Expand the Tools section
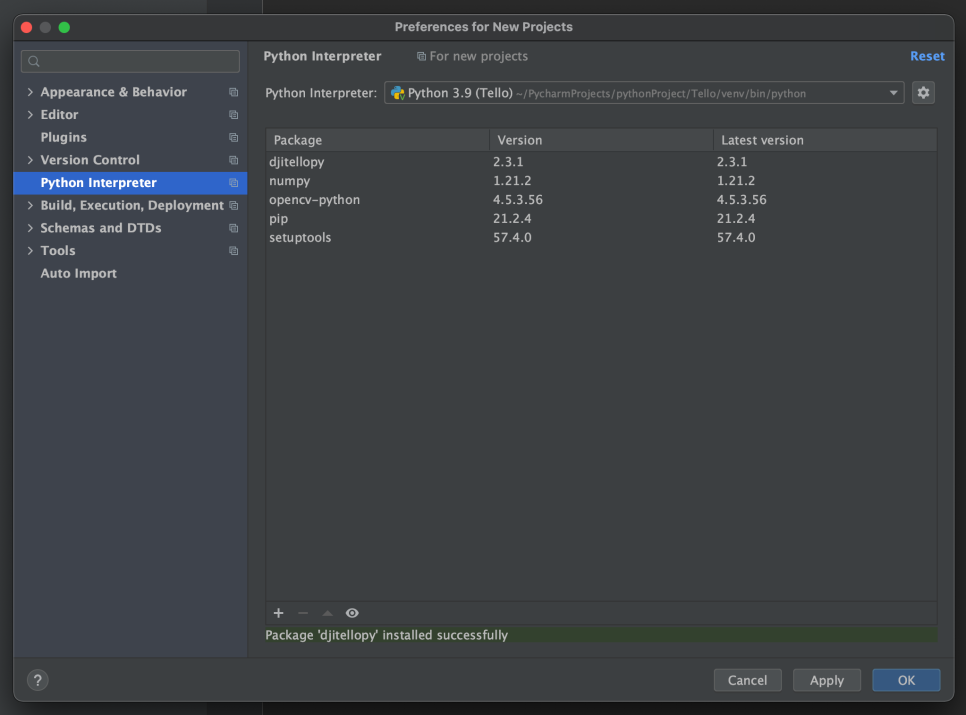966x715 pixels. click(30, 251)
